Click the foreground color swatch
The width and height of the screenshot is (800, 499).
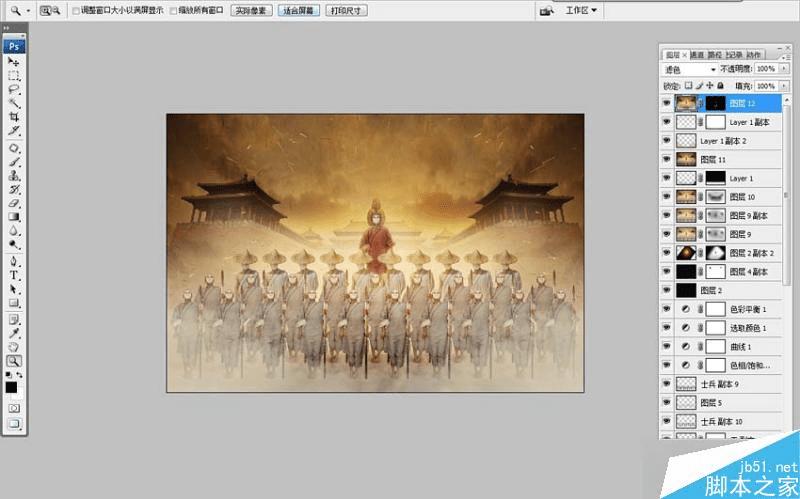11,387
